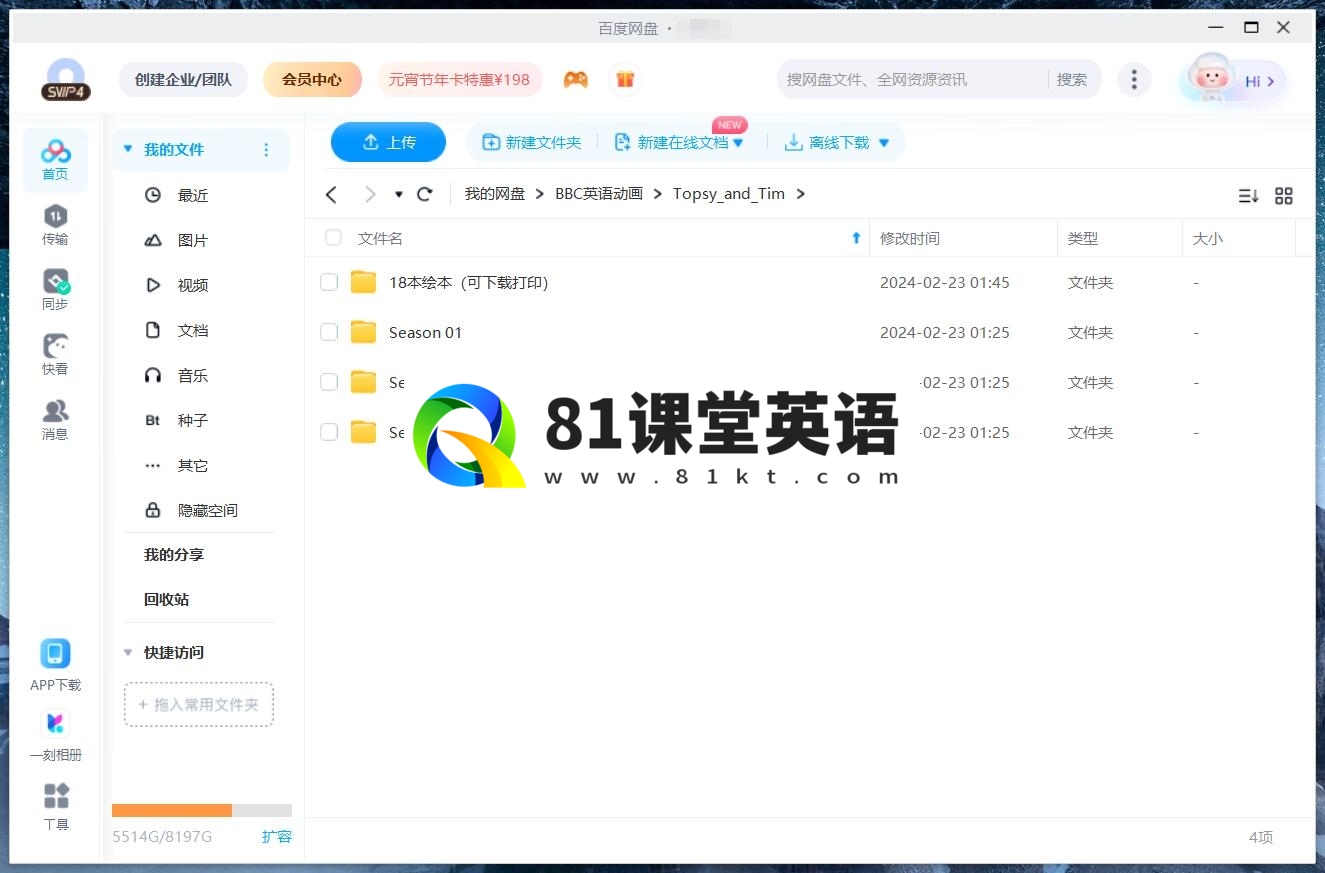Click the 种子 Bt icon
Viewport: 1325px width, 873px height.
click(x=153, y=420)
